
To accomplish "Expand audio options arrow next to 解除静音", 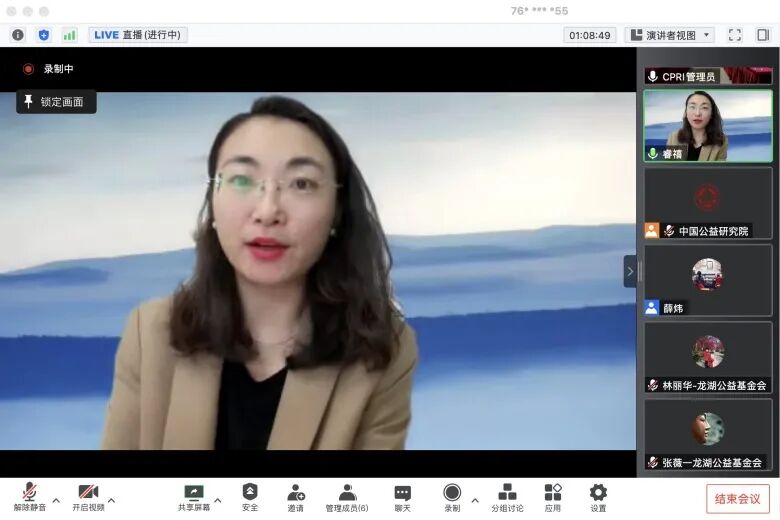I will click(x=56, y=500).
